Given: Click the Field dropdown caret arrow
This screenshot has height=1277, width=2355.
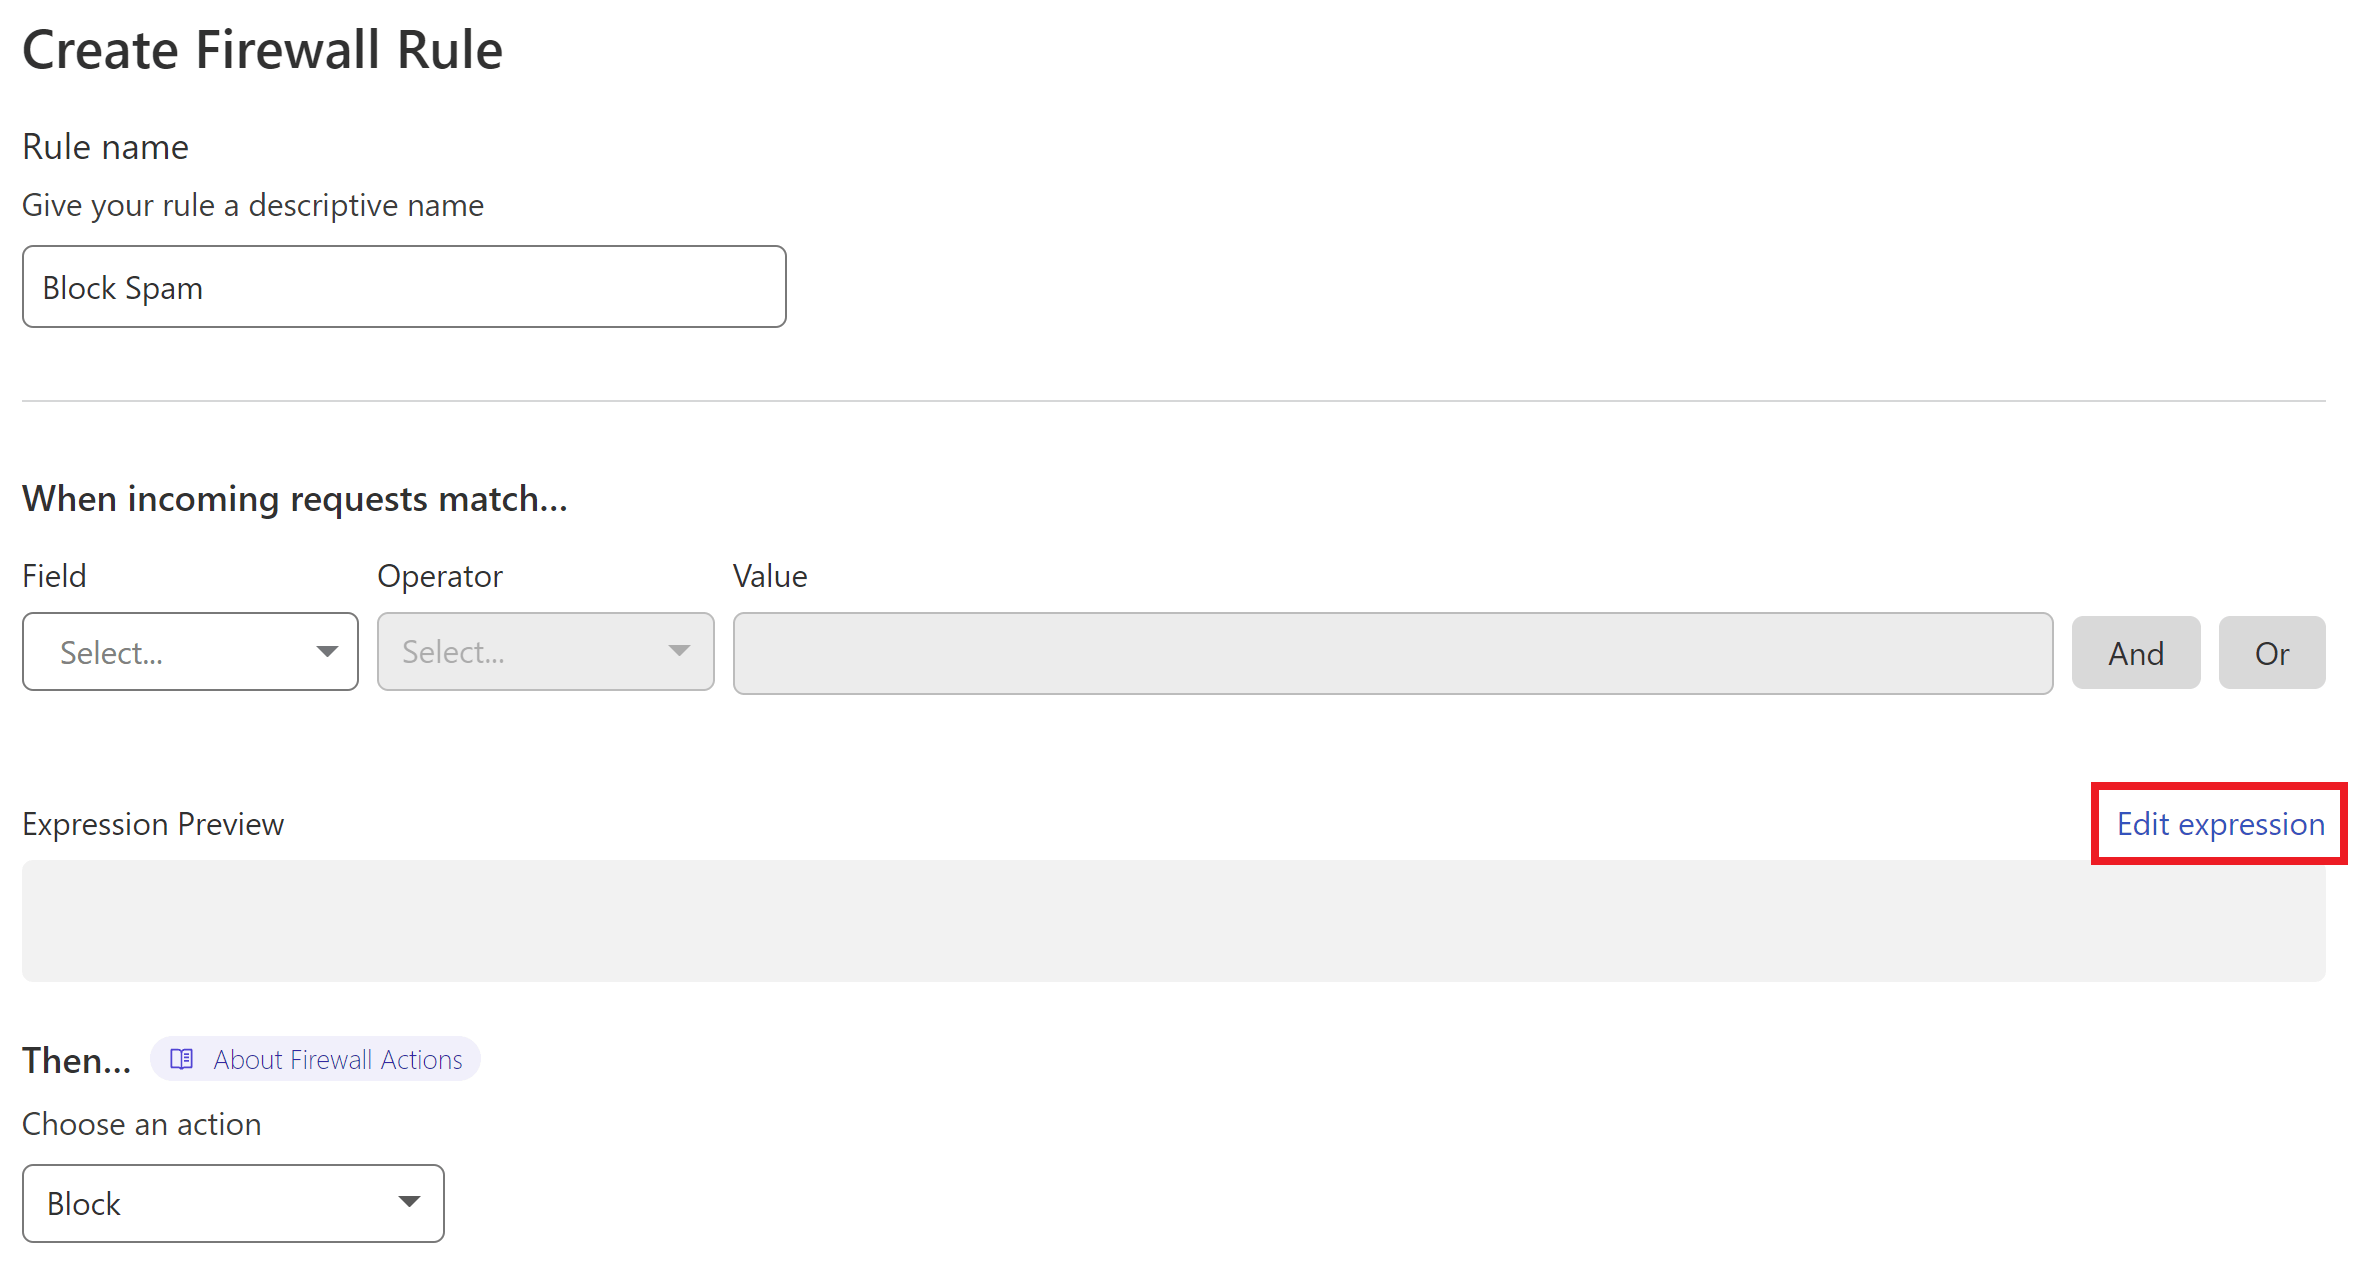Looking at the screenshot, I should (327, 652).
